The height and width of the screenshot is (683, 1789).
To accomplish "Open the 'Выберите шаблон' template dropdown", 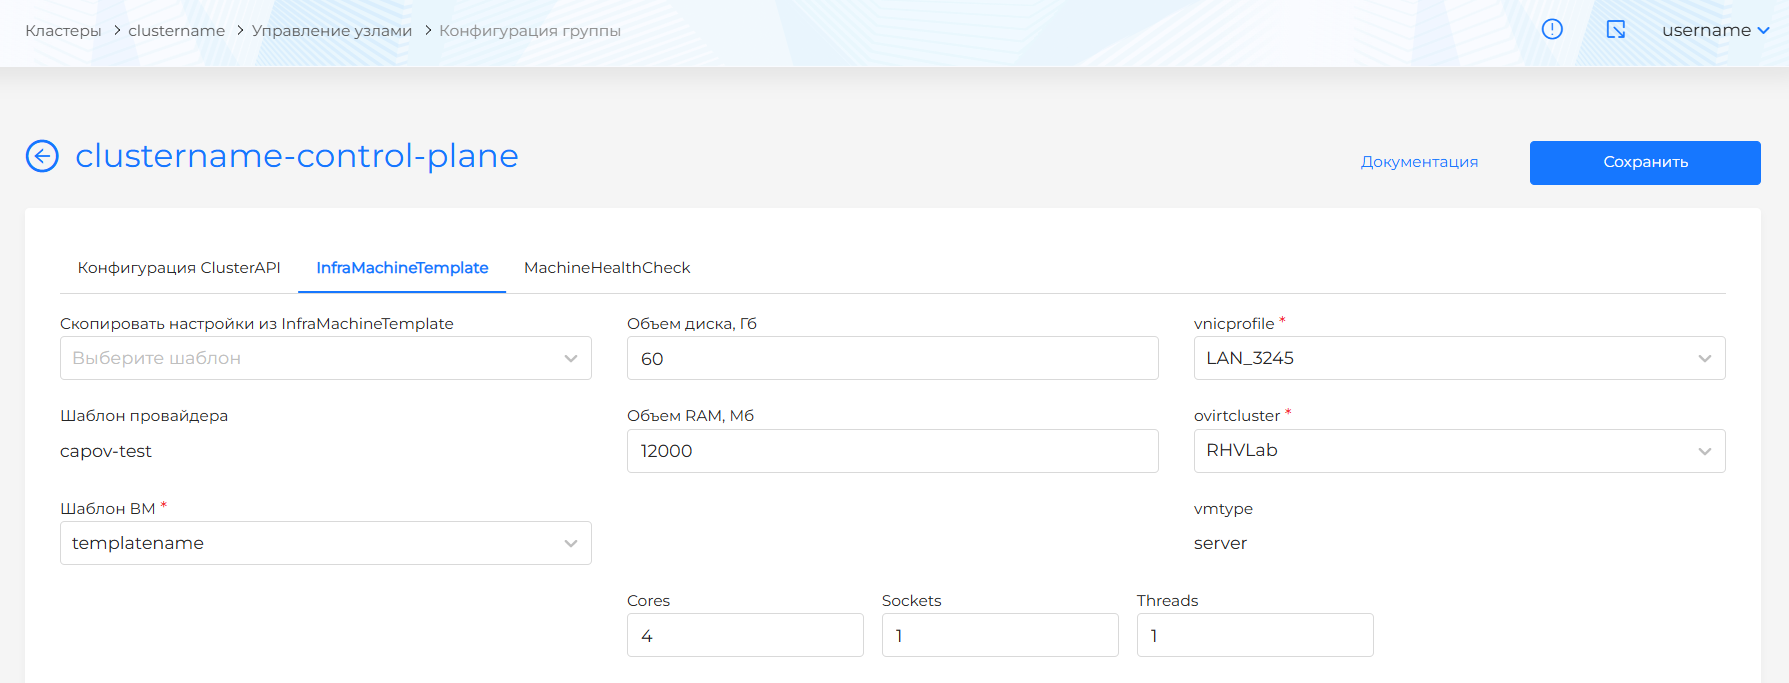I will coord(325,358).
